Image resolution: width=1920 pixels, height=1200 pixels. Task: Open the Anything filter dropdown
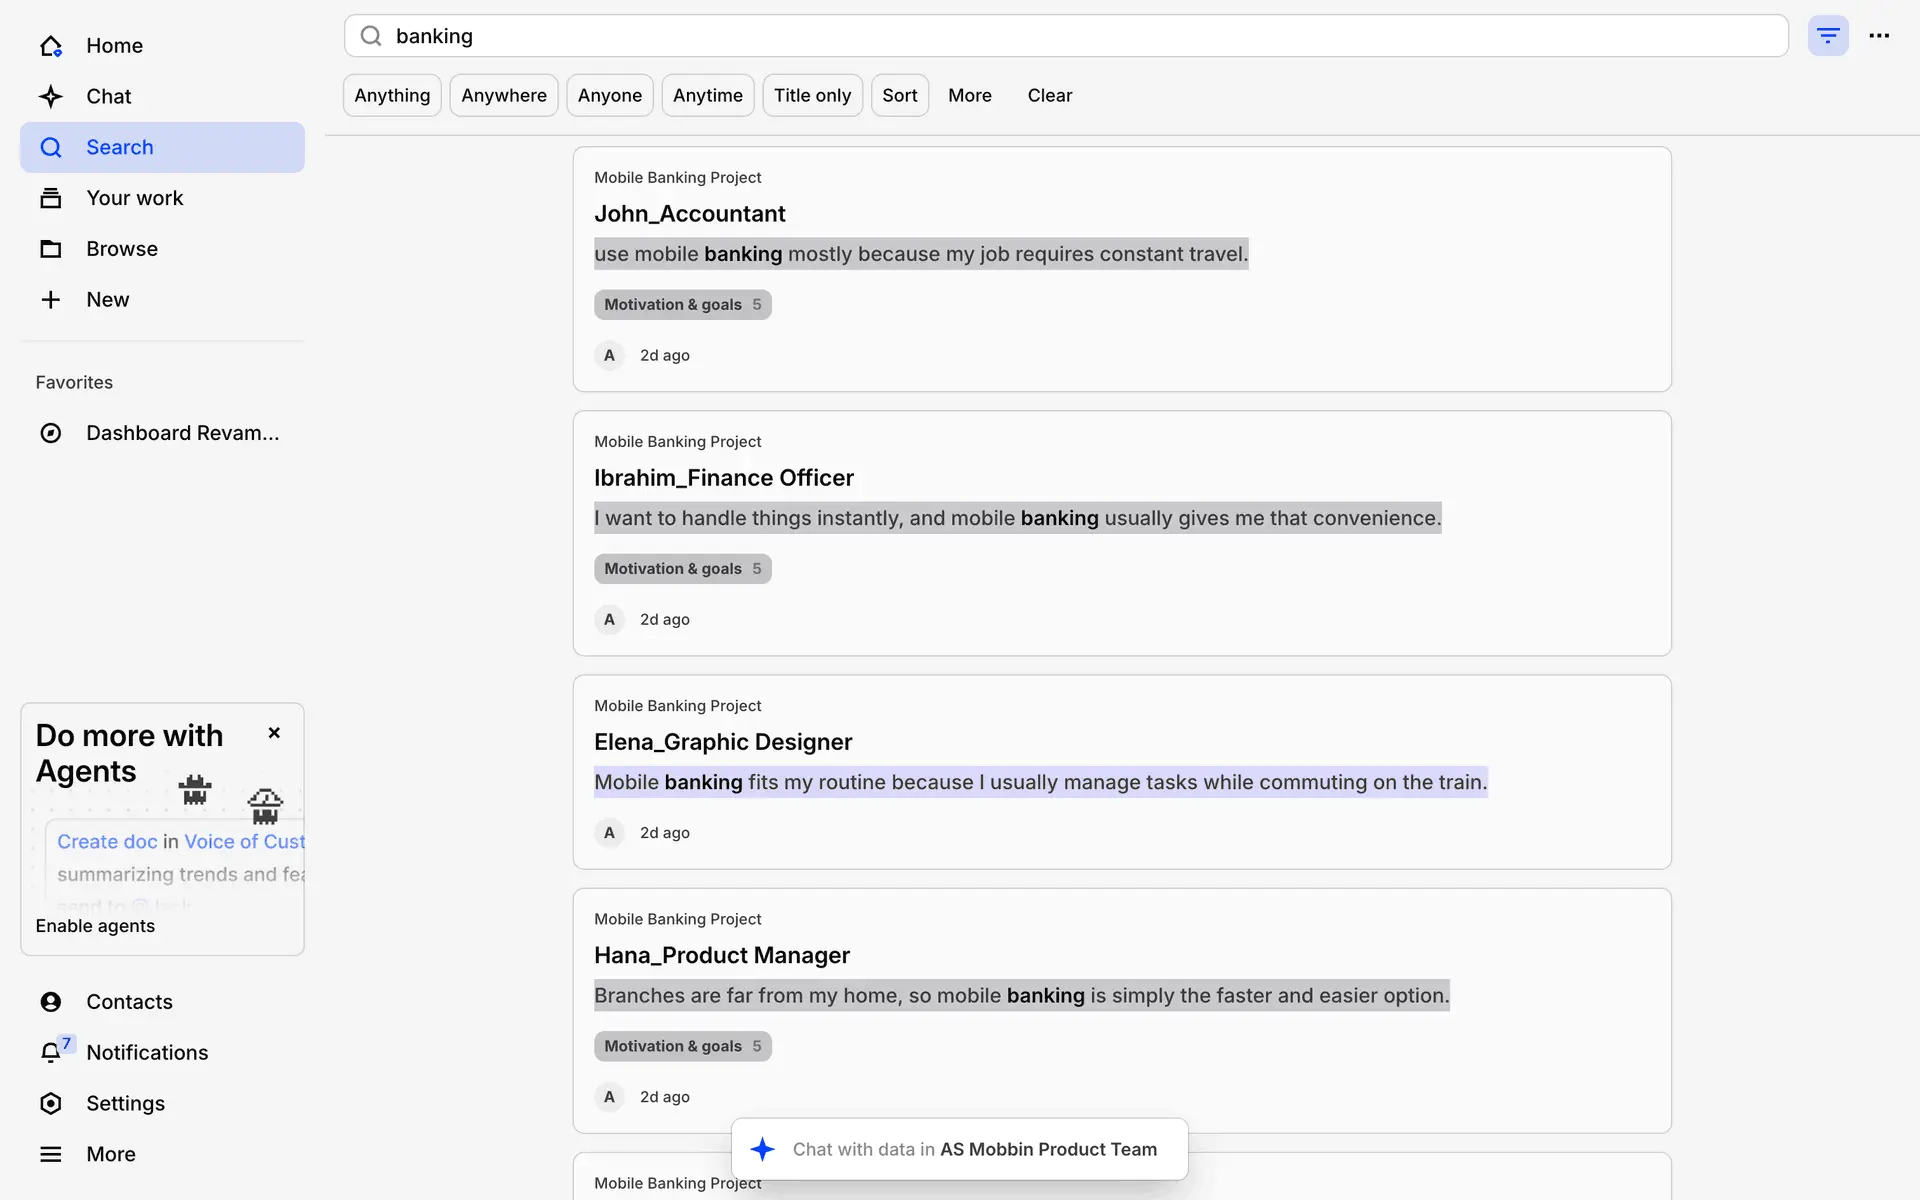click(x=392, y=95)
